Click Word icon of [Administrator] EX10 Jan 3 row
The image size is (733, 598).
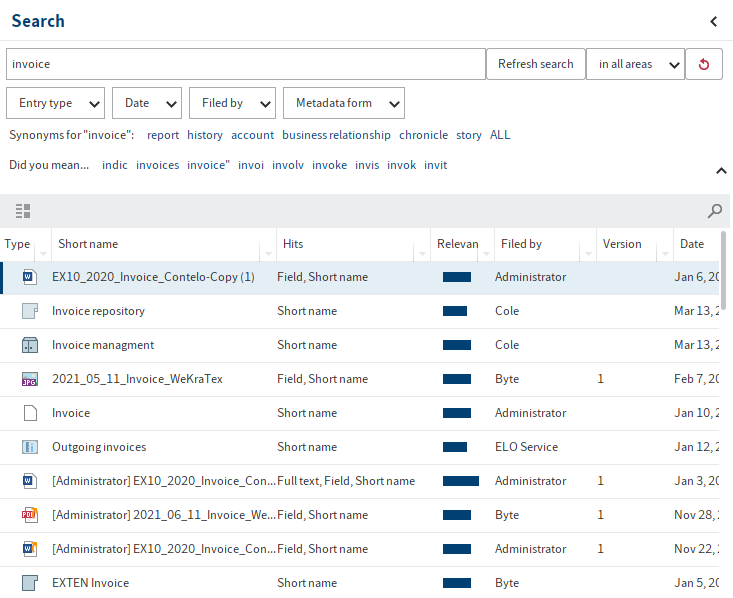tap(29, 481)
